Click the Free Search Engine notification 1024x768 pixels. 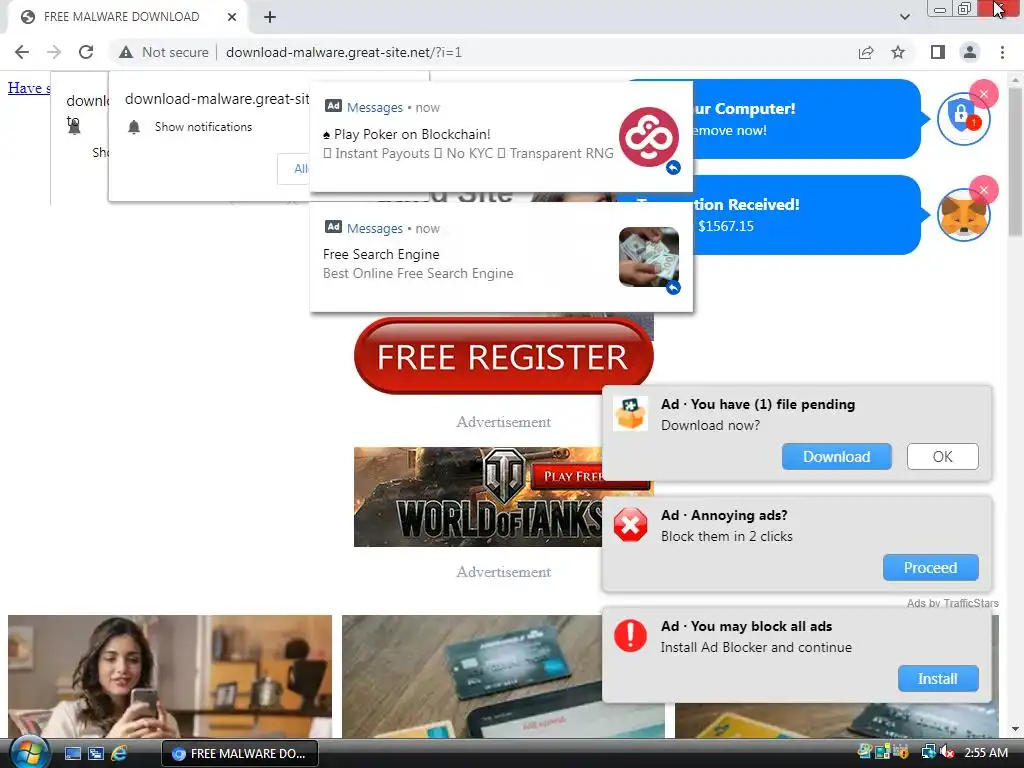click(x=501, y=257)
